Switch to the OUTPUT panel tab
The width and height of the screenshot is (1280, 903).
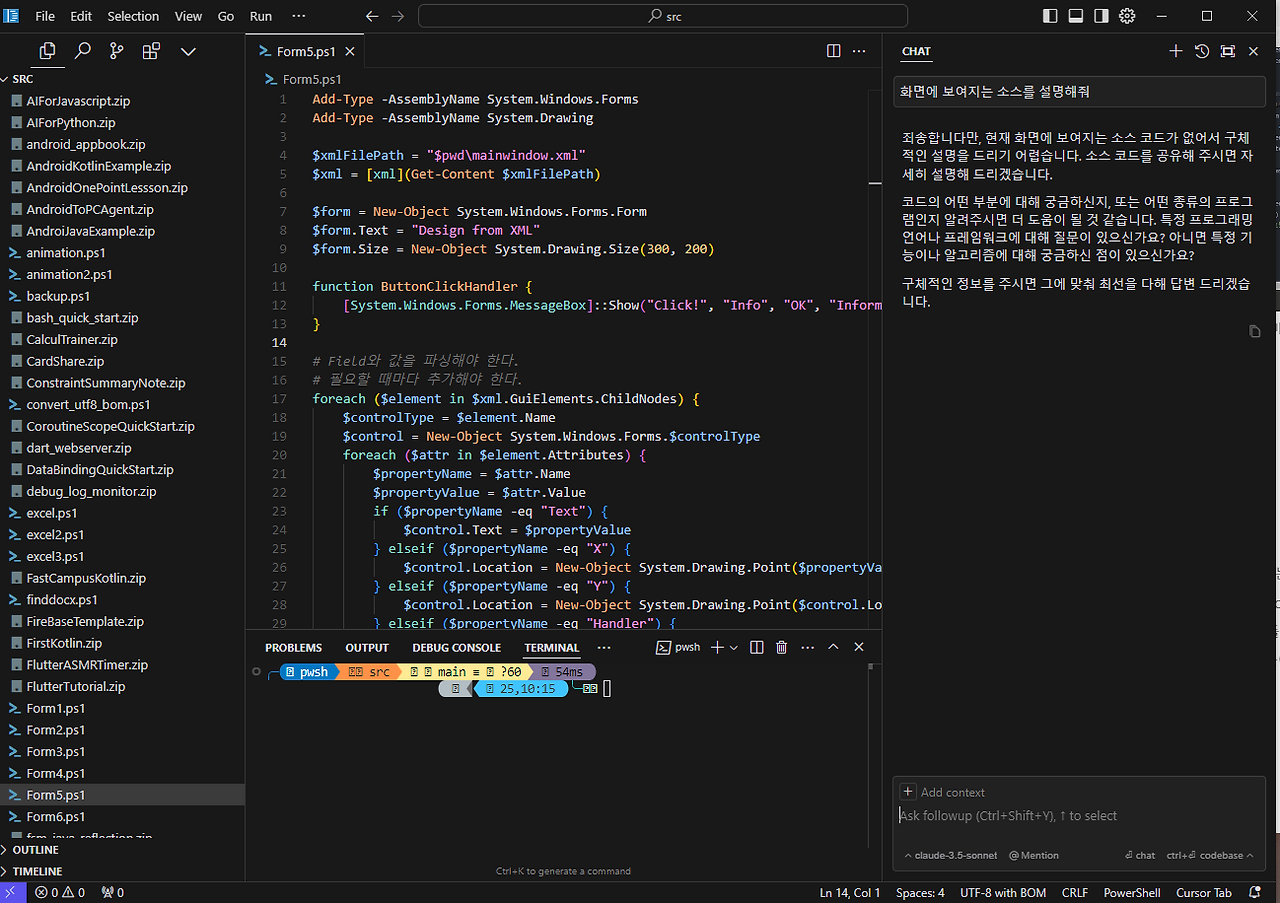click(x=367, y=648)
